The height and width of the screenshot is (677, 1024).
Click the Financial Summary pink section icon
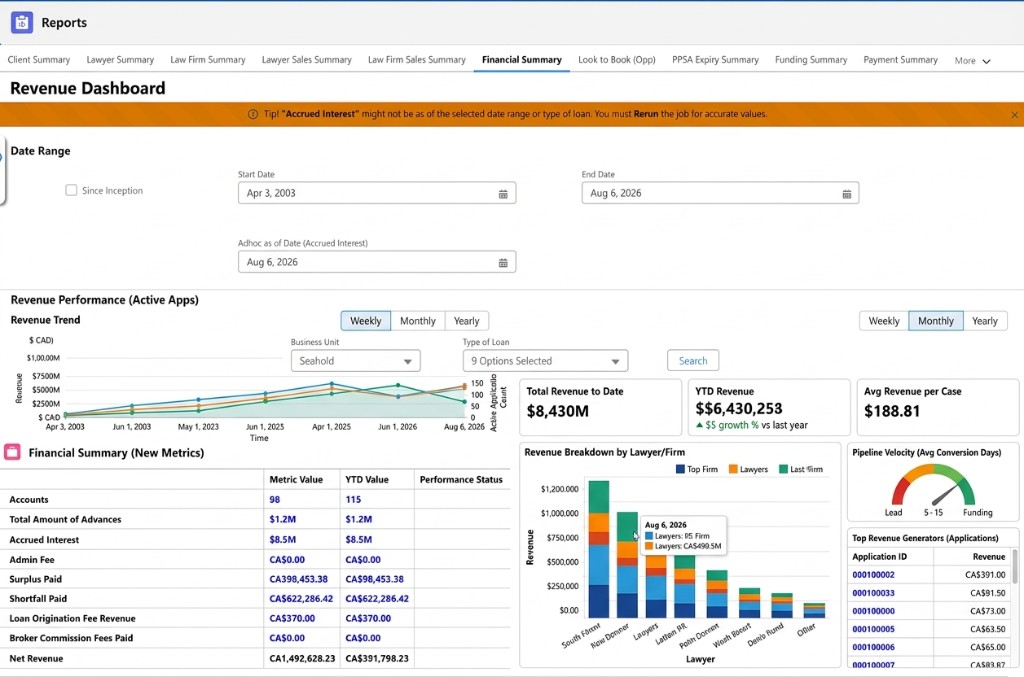(x=12, y=452)
